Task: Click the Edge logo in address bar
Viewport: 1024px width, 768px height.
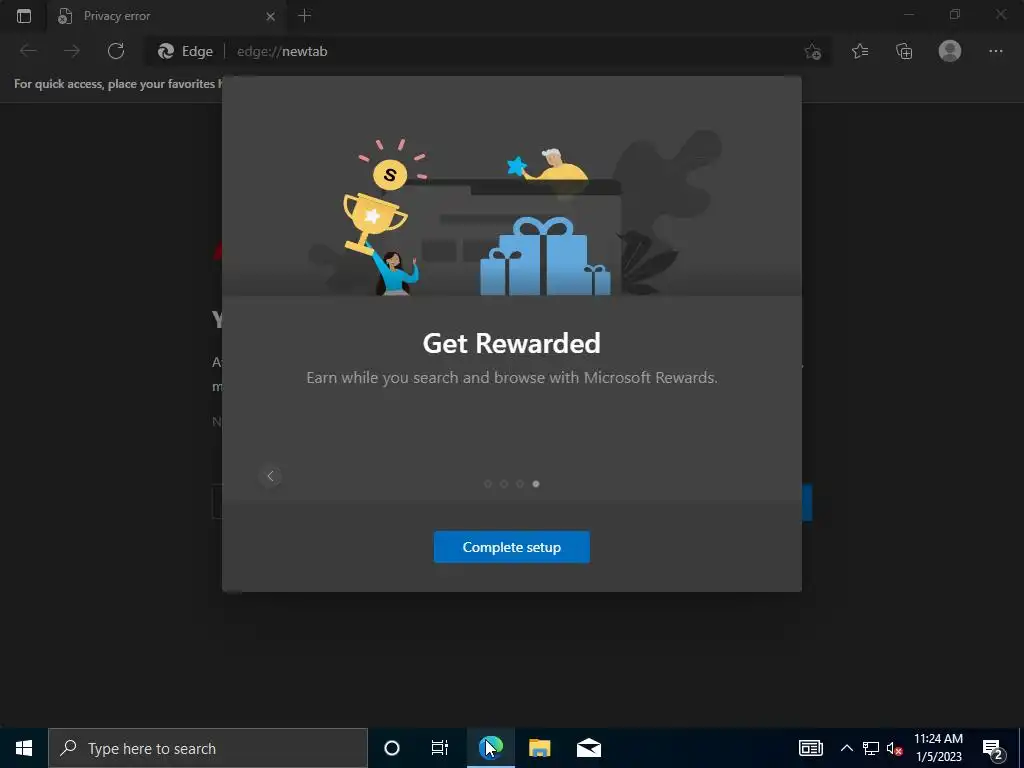Action: click(166, 51)
